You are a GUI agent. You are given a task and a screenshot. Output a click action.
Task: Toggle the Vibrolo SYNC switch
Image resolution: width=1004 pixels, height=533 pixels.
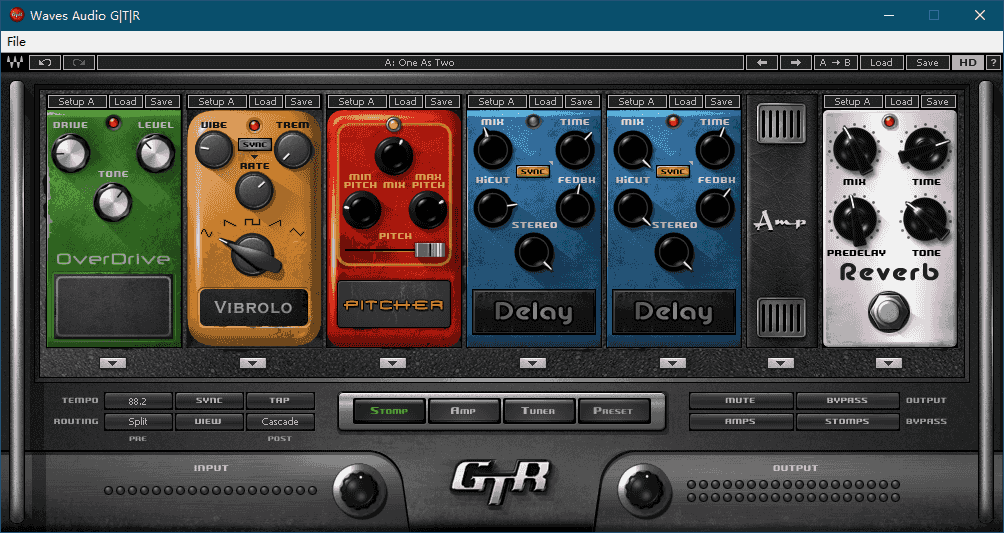coord(254,145)
